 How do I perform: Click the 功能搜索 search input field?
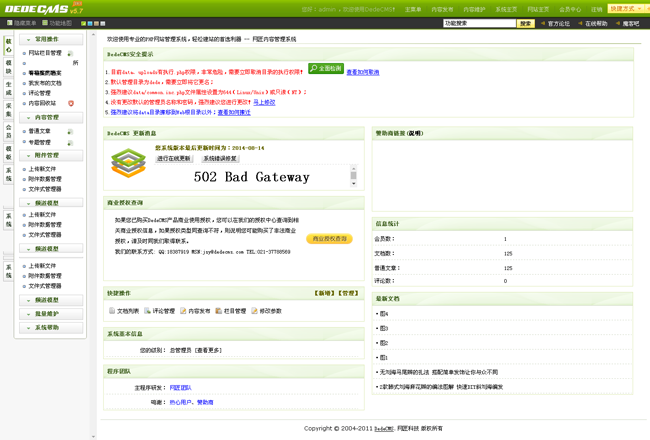[x=479, y=23]
